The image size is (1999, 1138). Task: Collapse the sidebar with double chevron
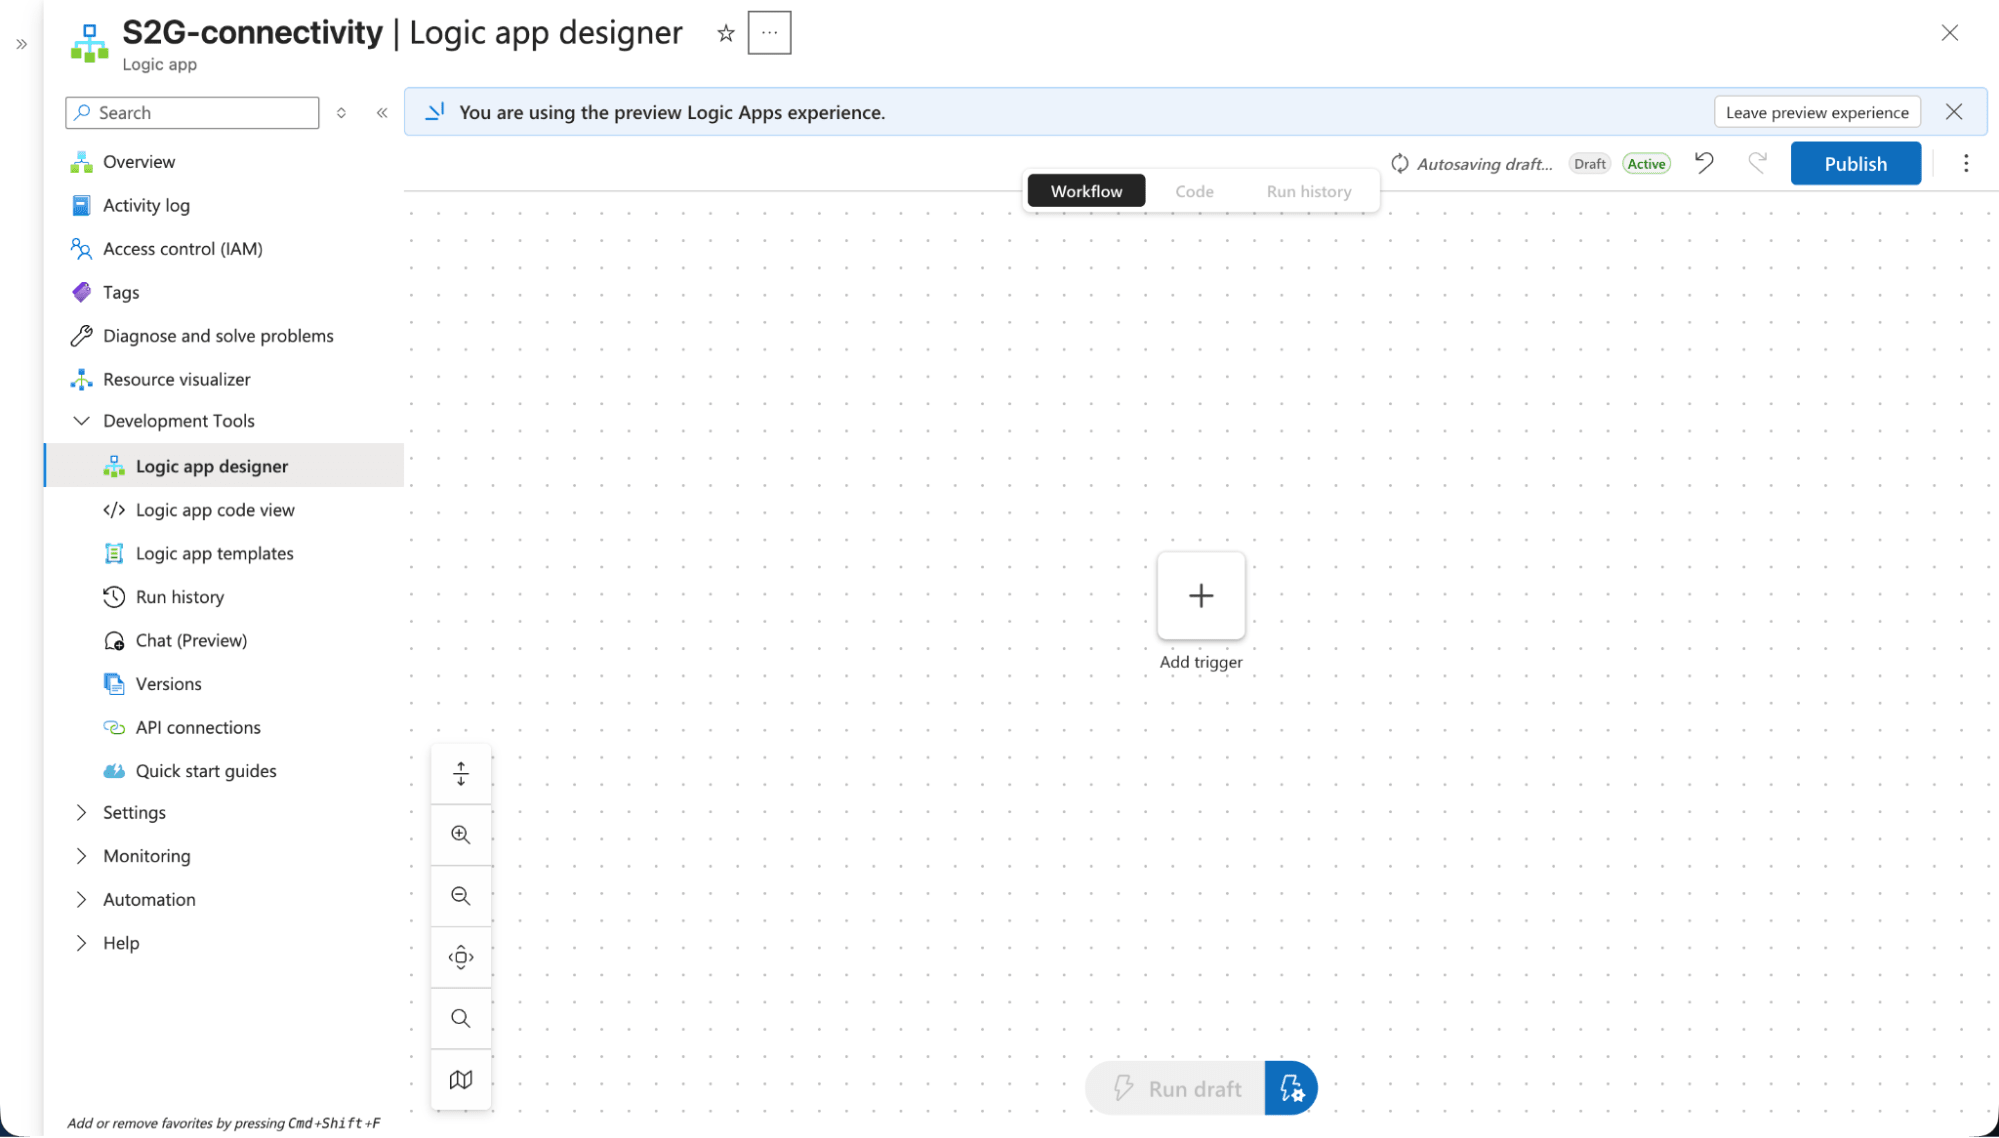point(382,113)
